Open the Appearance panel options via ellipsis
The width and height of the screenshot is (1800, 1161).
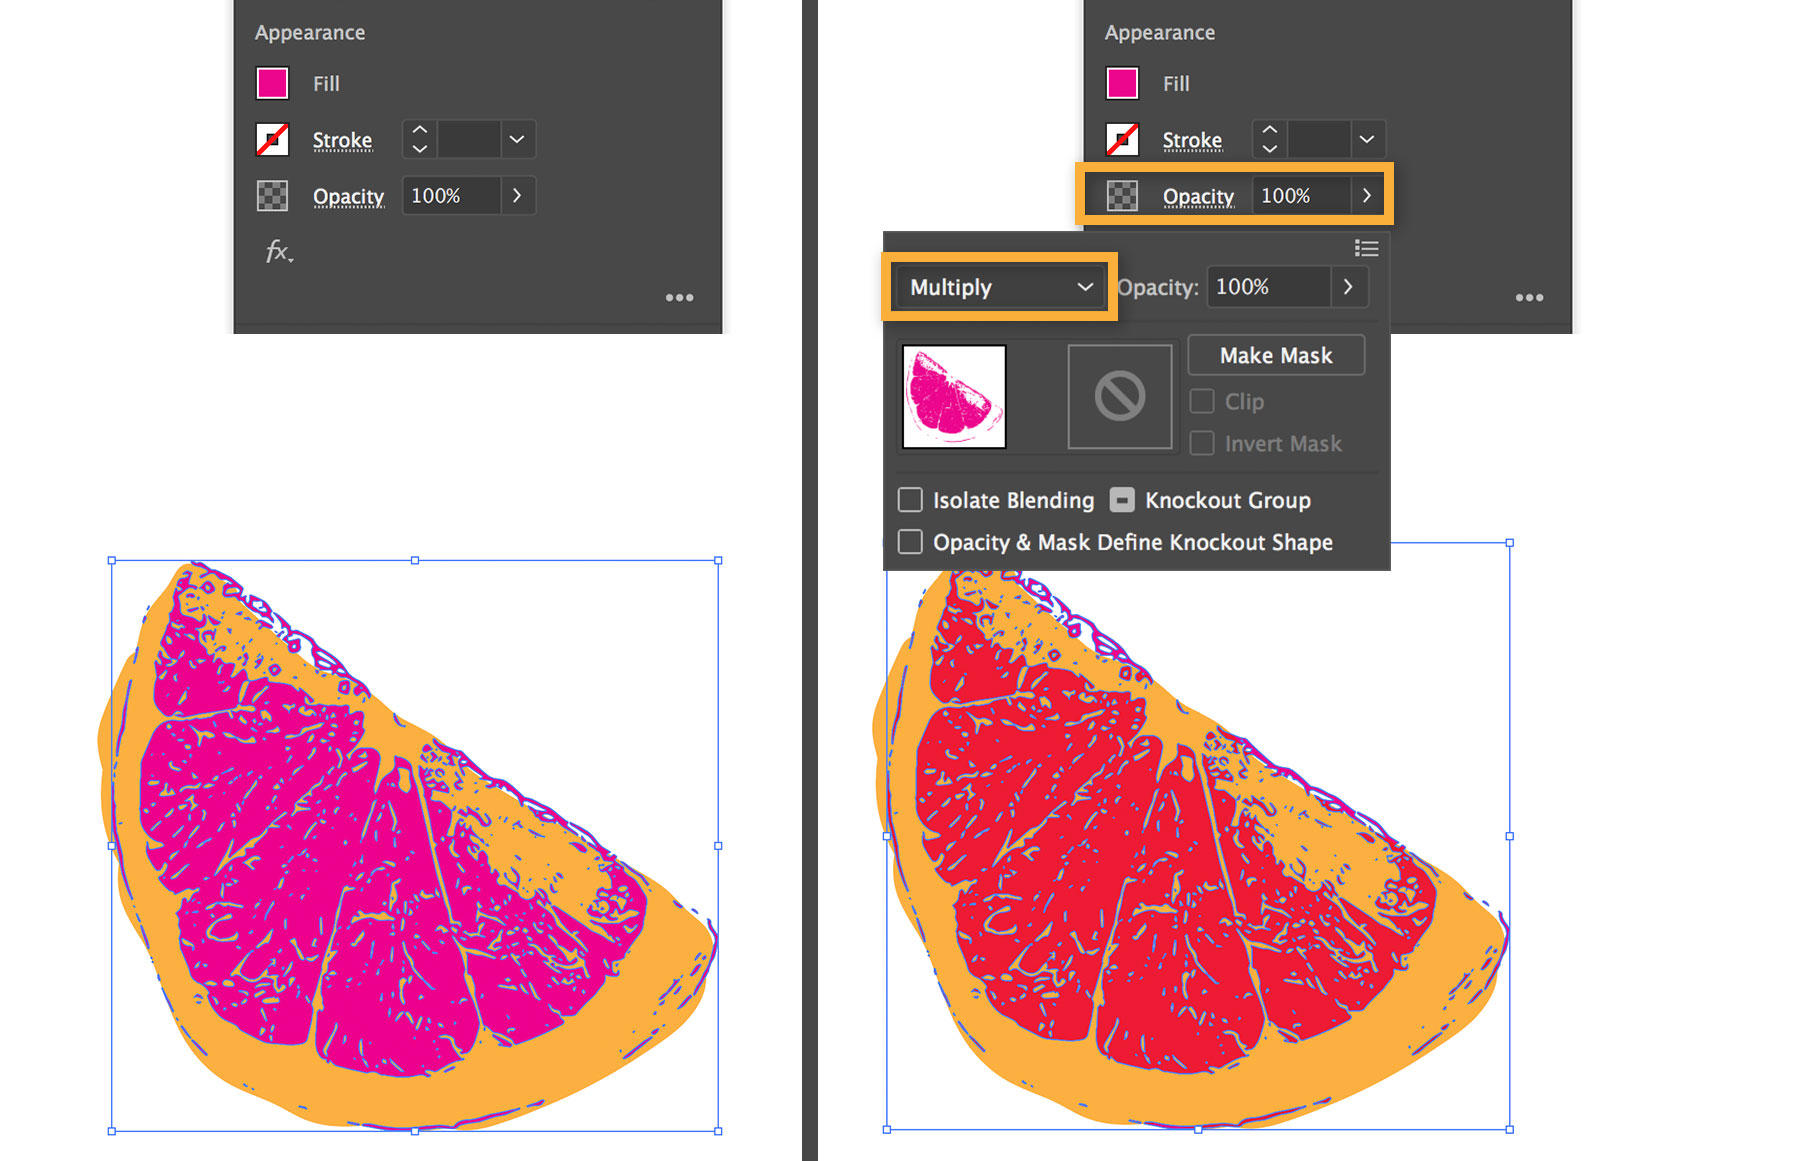pos(680,297)
